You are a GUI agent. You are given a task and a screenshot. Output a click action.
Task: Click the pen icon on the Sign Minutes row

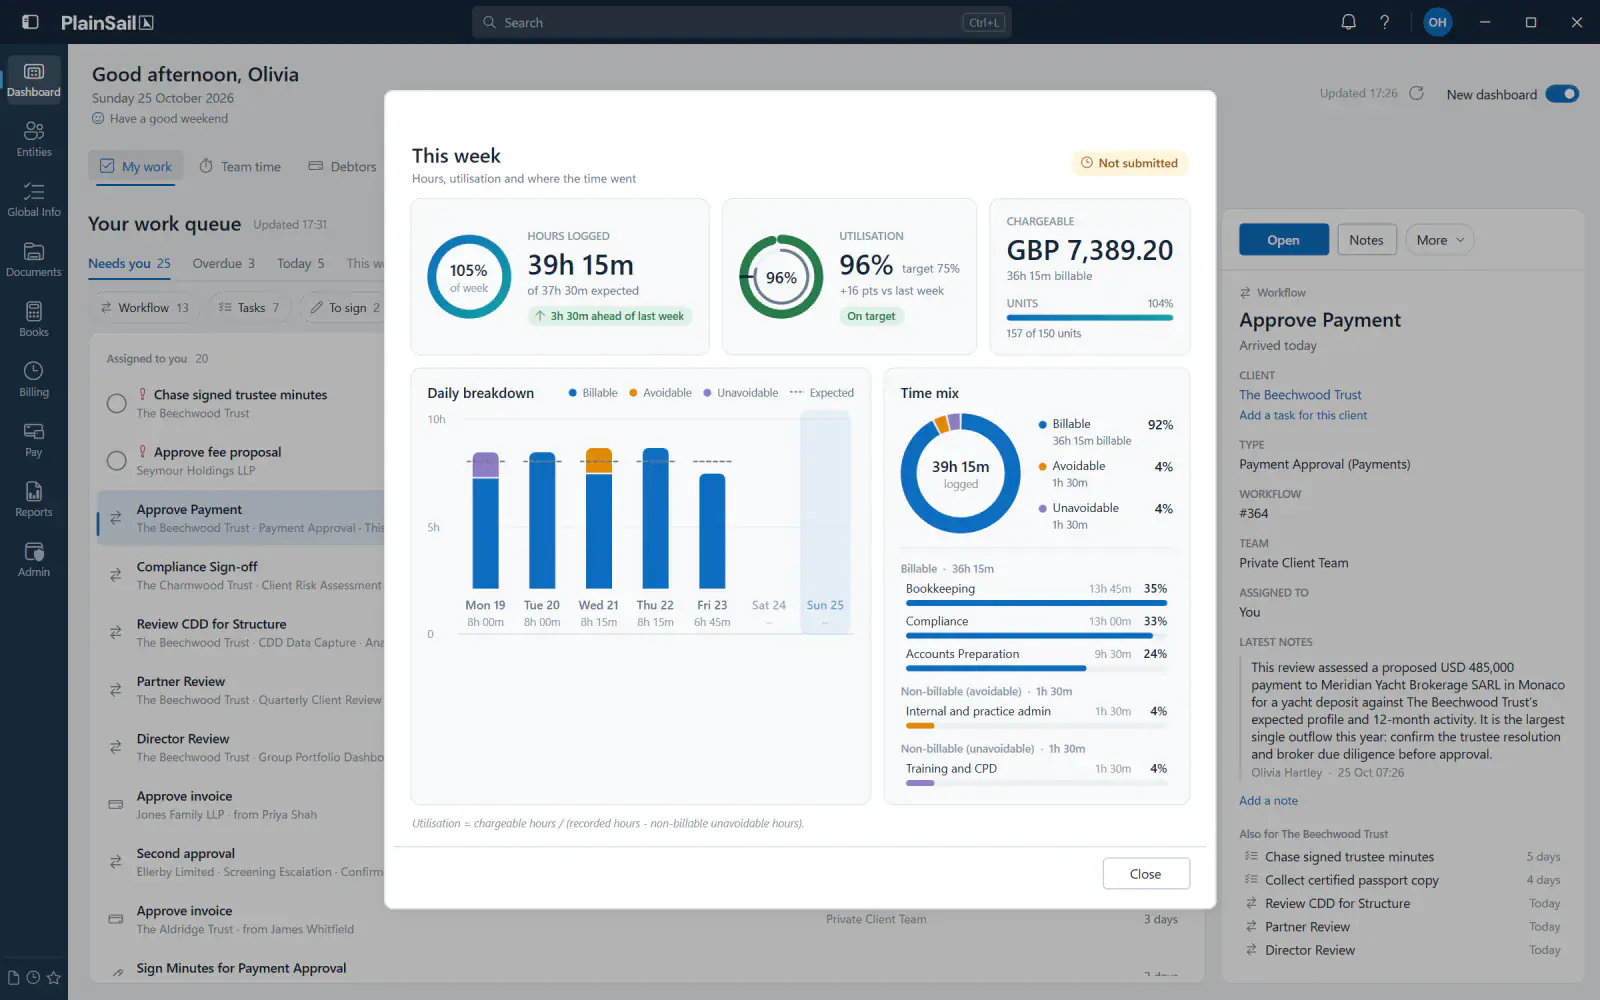click(x=118, y=970)
